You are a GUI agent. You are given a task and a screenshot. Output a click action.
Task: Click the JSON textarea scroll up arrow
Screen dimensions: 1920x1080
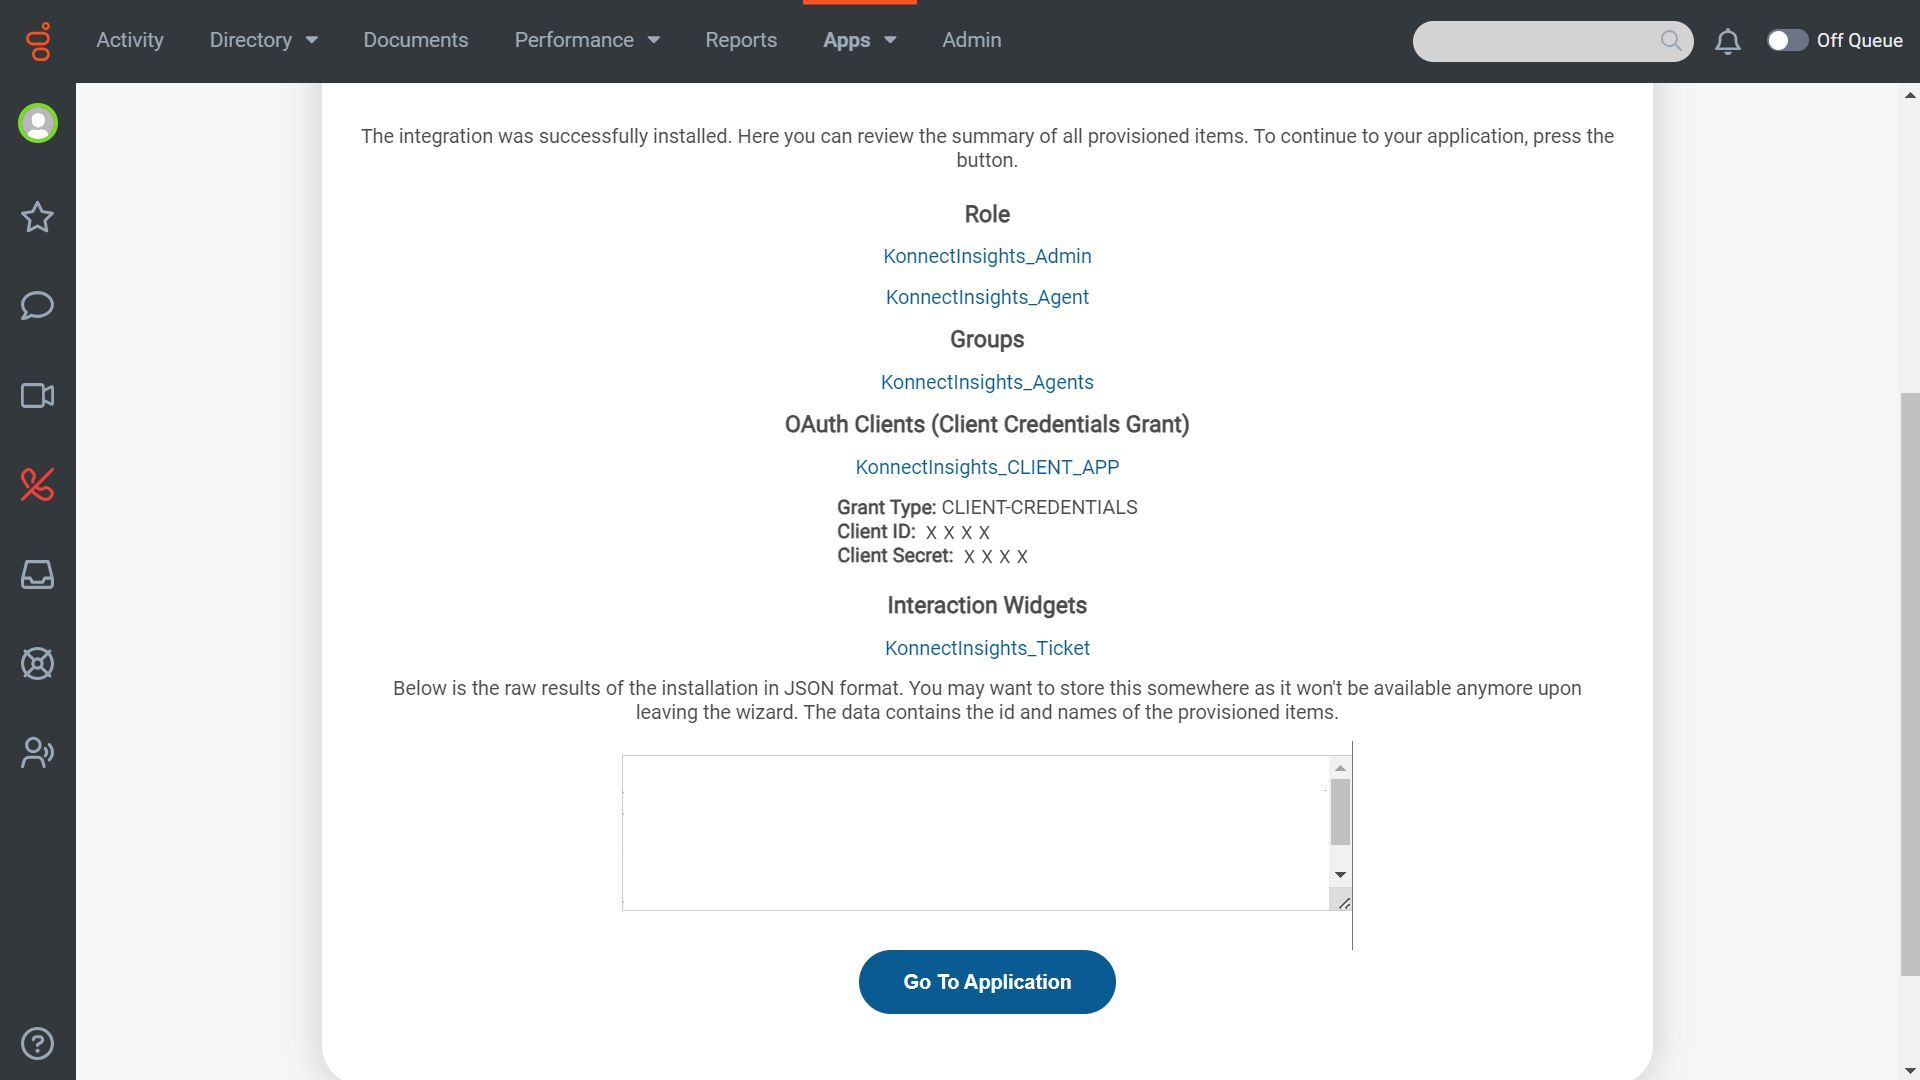pos(1340,768)
